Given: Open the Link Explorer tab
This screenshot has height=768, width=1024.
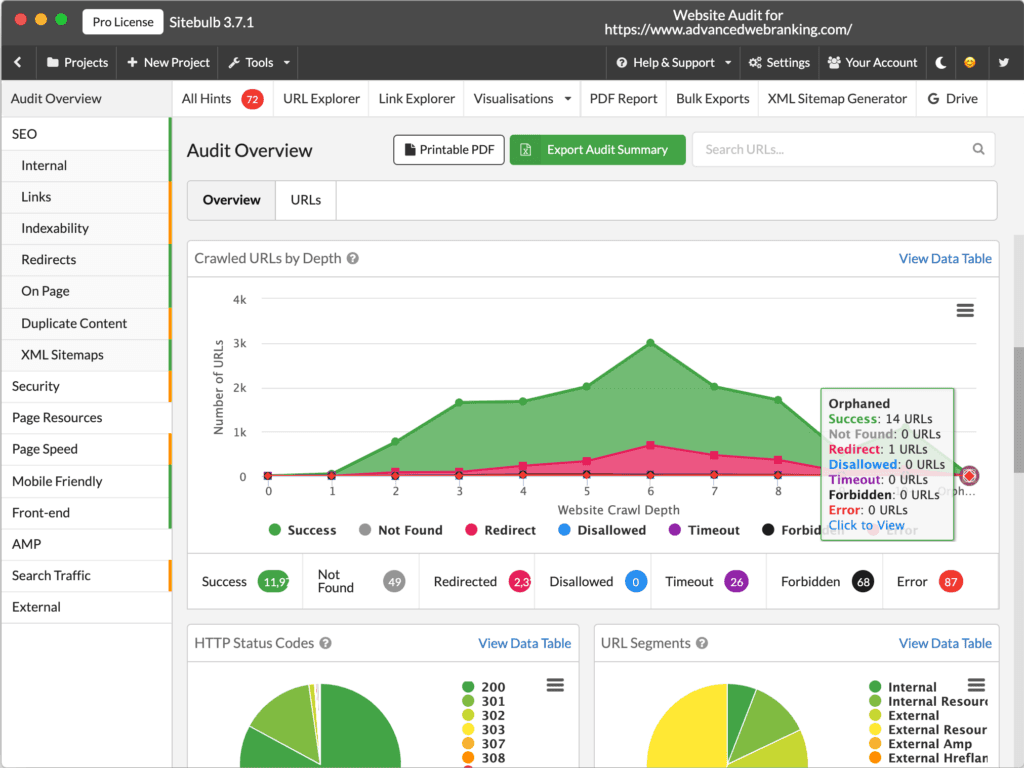Looking at the screenshot, I should [417, 99].
